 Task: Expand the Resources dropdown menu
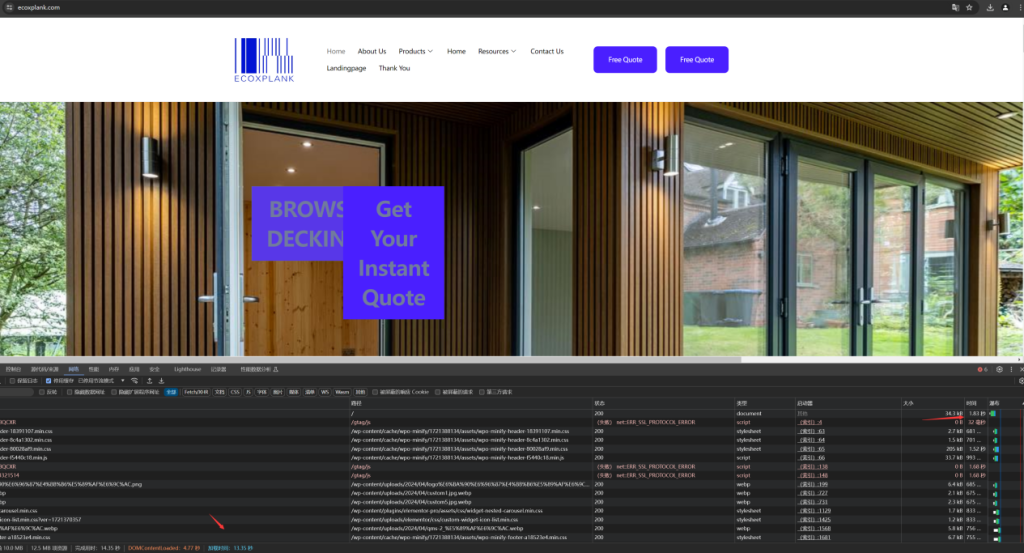point(497,51)
